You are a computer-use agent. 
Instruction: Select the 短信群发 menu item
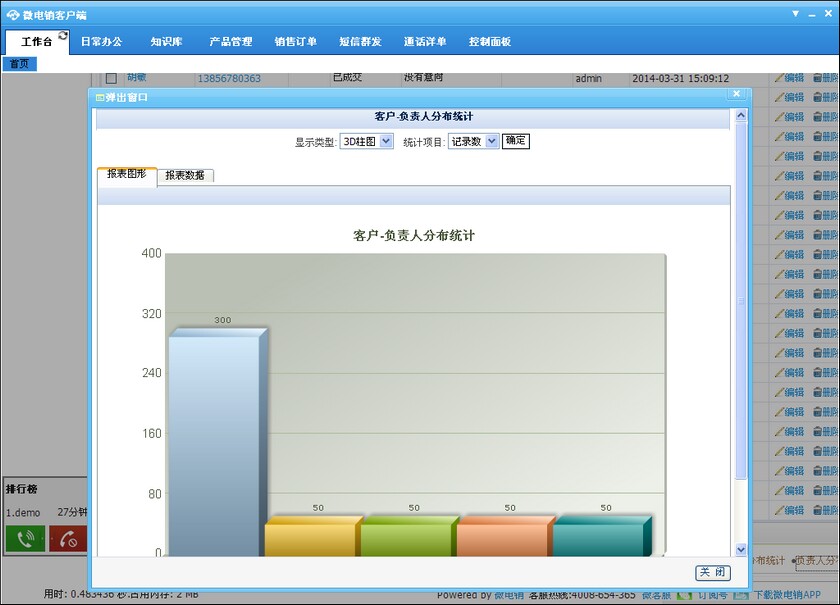tap(360, 42)
